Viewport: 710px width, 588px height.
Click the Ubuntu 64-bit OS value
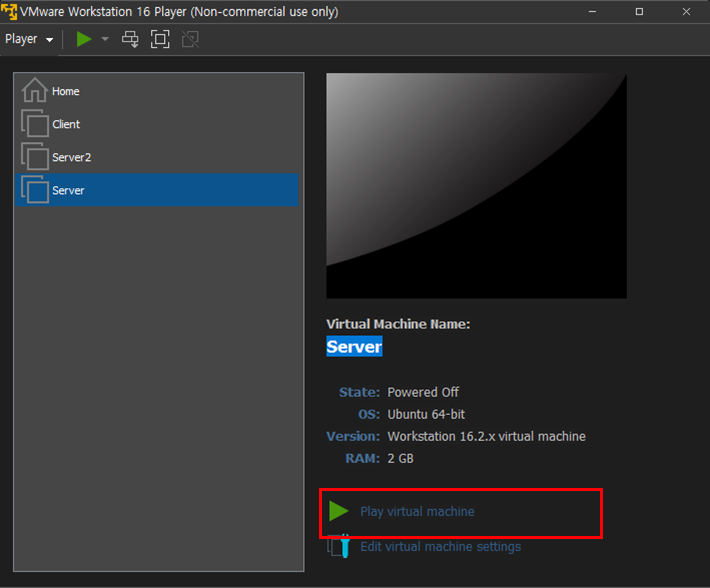click(426, 414)
